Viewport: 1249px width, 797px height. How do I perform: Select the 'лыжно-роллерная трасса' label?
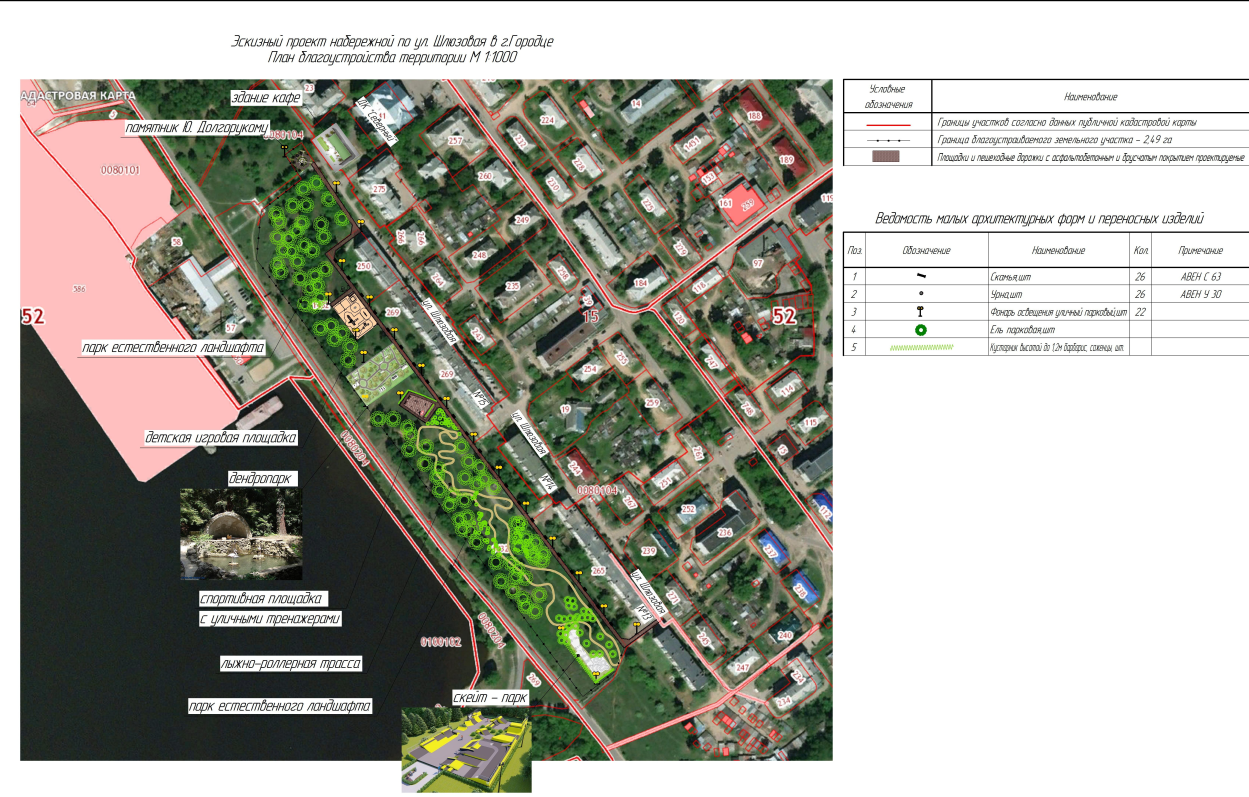click(x=290, y=663)
